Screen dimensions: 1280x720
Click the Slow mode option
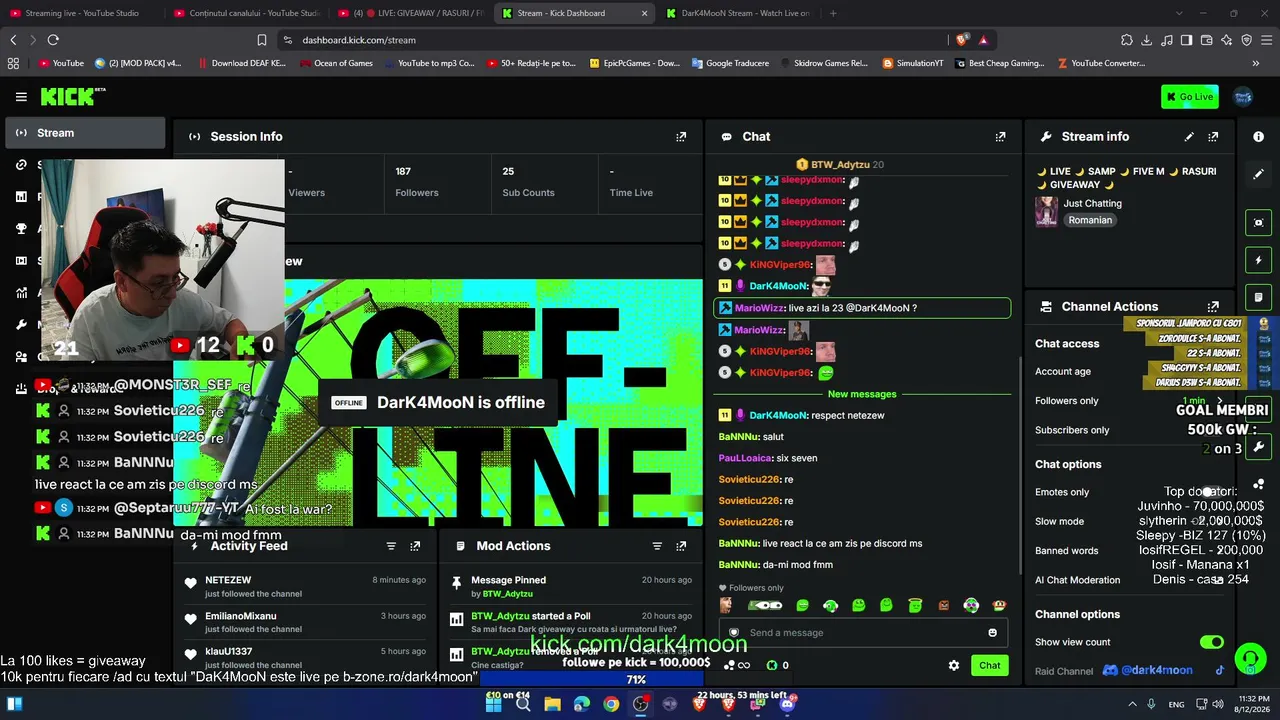click(x=1060, y=521)
